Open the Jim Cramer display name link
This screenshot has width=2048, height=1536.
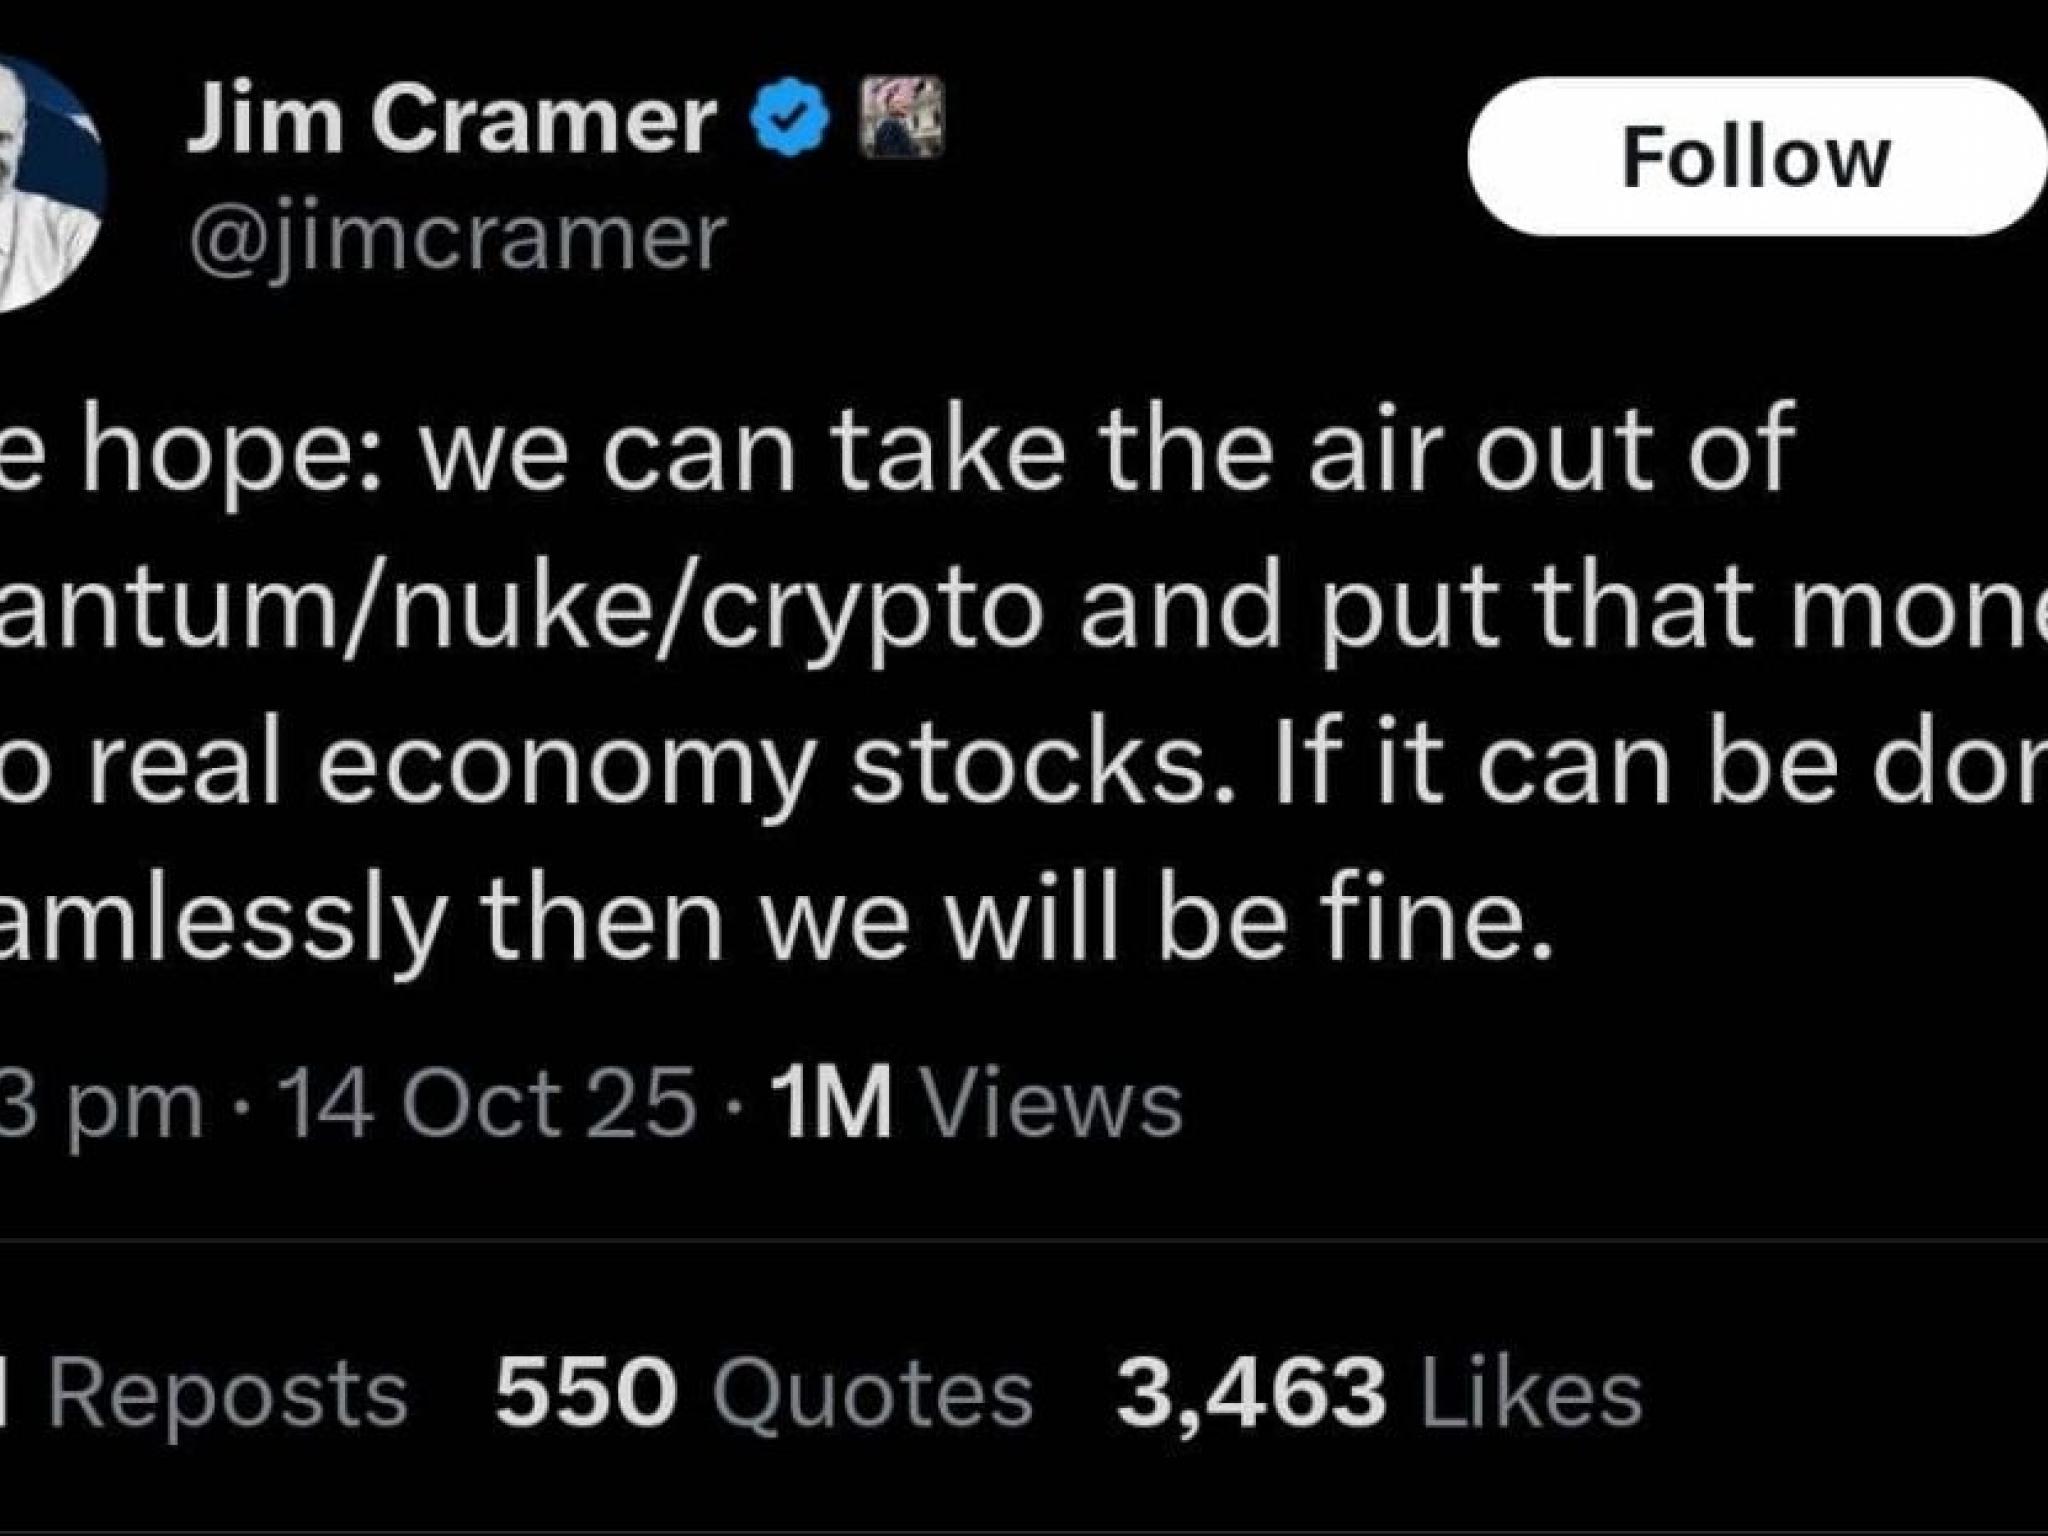point(451,120)
